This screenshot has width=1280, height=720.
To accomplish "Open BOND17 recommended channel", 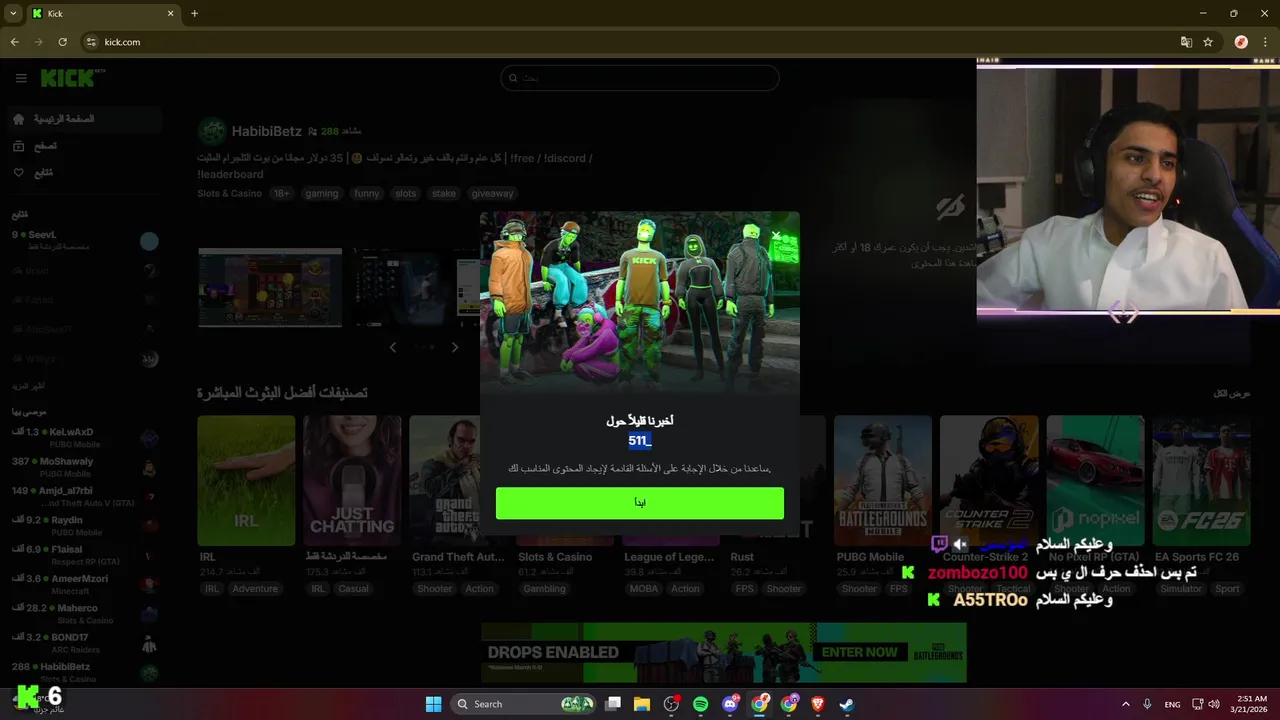I will [84, 642].
